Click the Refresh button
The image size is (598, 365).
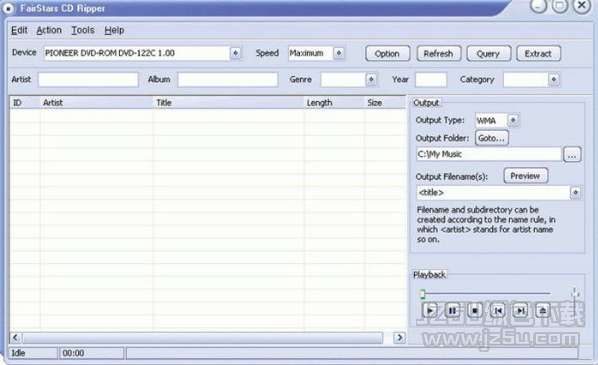coord(439,54)
